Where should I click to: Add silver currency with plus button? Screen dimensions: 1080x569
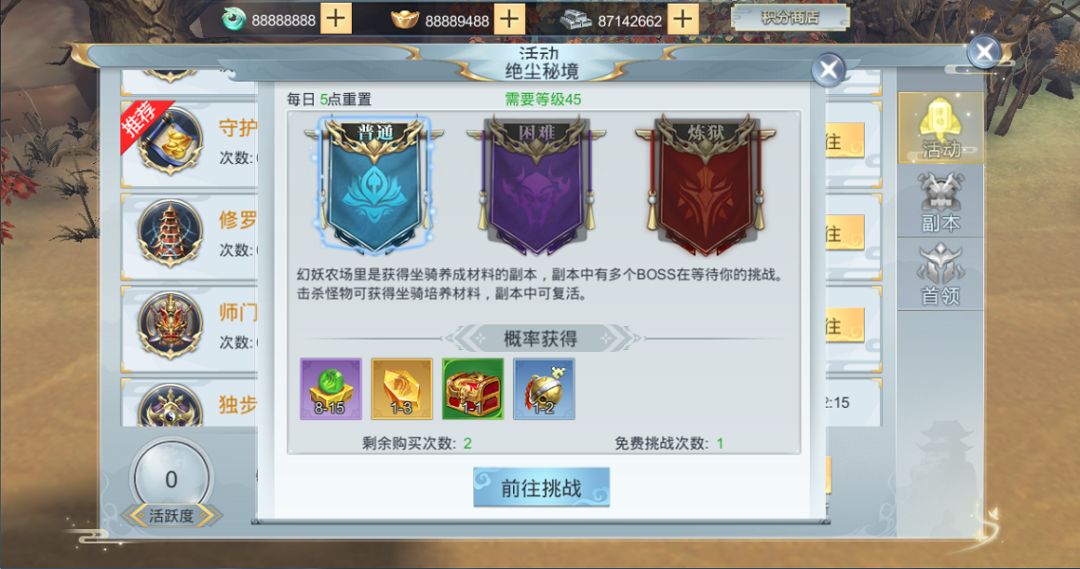pos(683,19)
